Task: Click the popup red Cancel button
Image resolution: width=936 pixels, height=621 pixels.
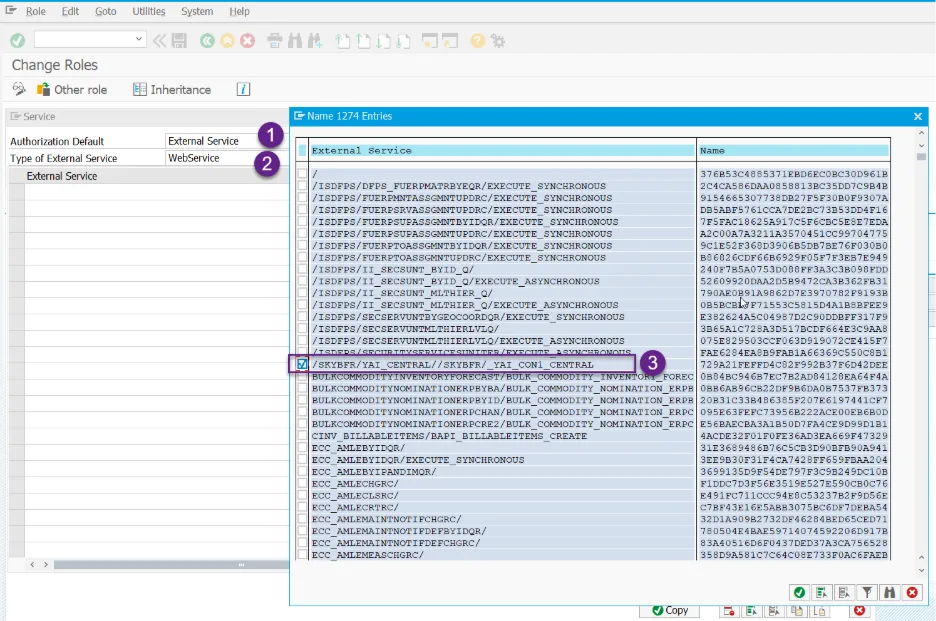Action: (912, 592)
